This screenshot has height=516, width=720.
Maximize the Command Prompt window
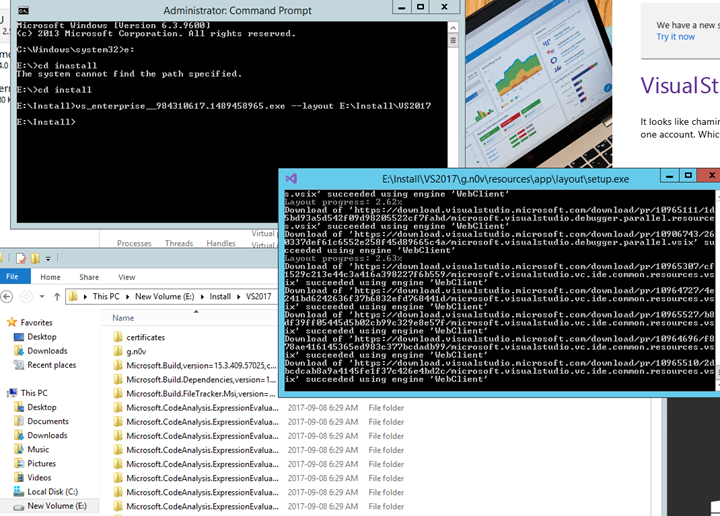(x=420, y=6)
